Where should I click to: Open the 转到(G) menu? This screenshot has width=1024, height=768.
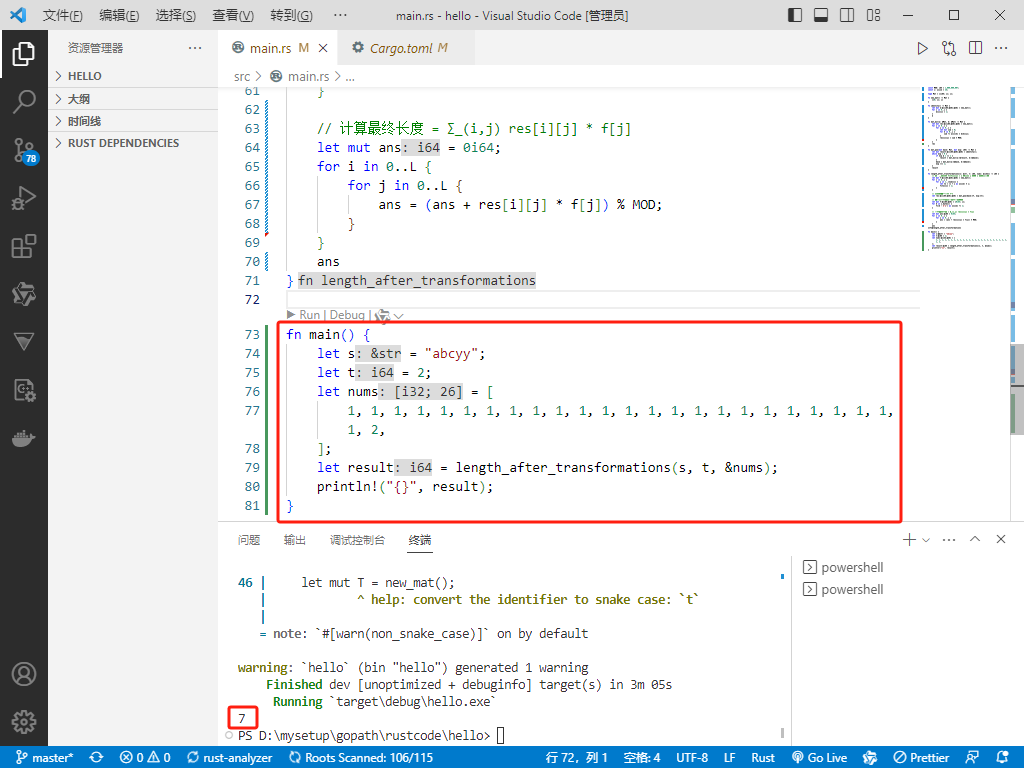[x=291, y=15]
